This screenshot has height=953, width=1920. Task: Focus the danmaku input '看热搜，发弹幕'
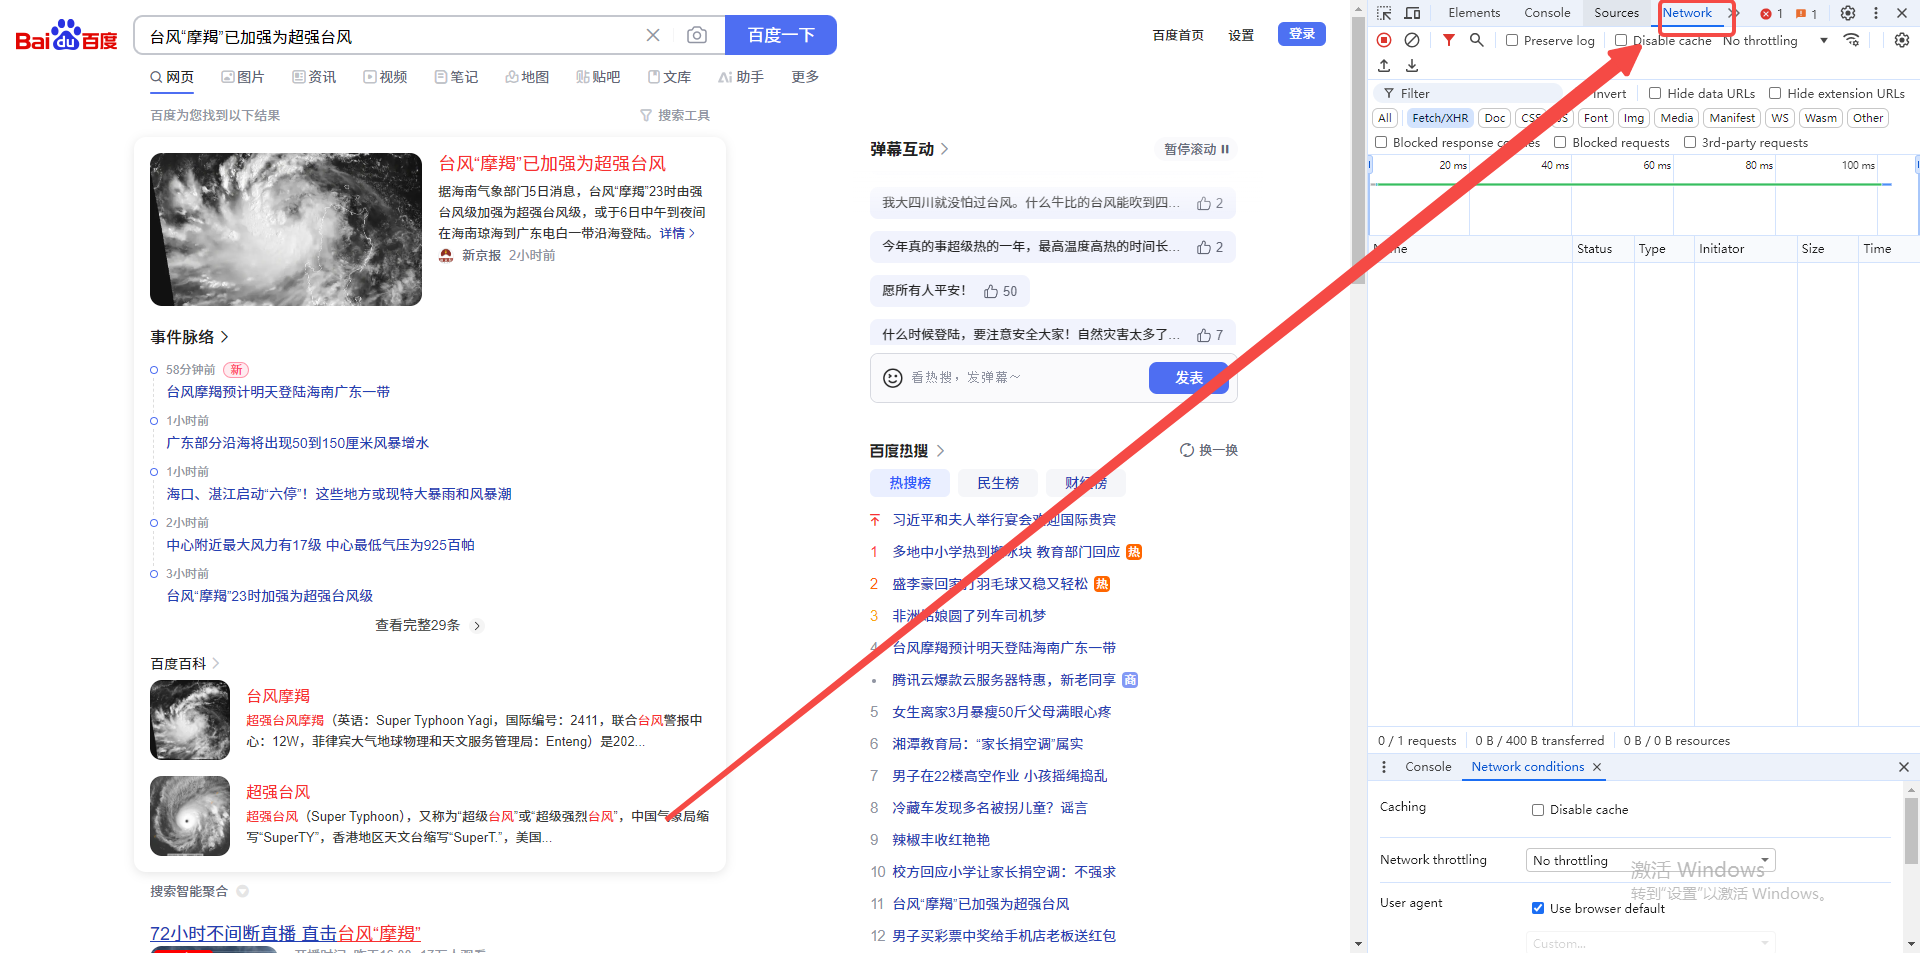click(1025, 377)
